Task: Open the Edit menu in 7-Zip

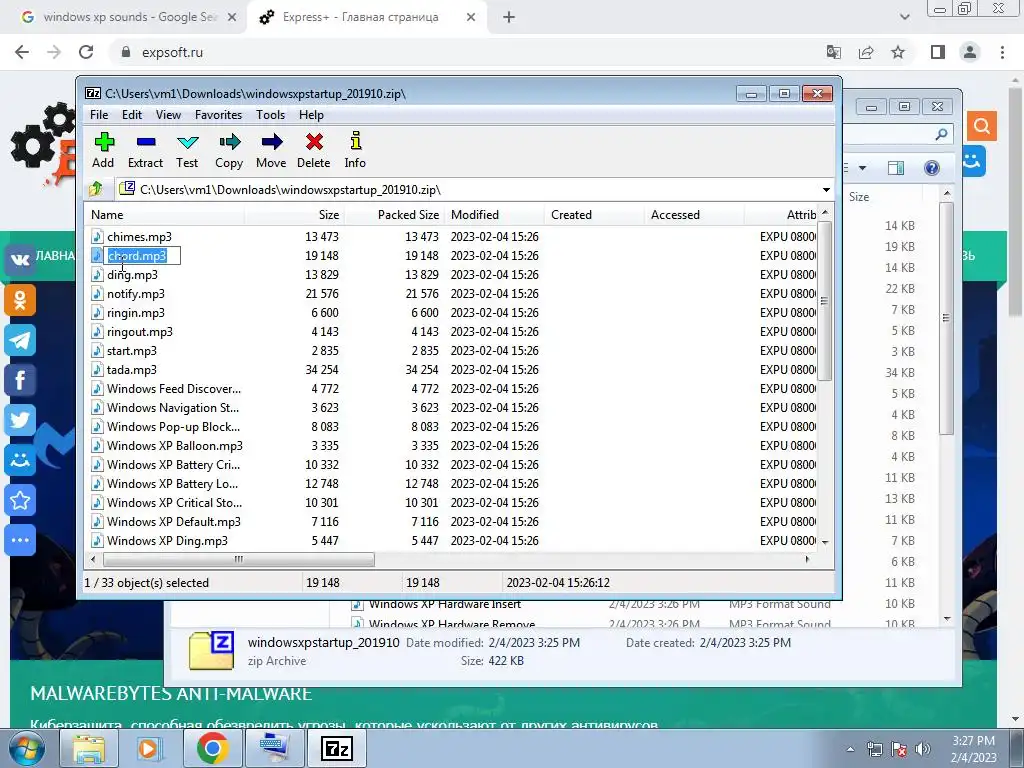Action: tap(132, 115)
